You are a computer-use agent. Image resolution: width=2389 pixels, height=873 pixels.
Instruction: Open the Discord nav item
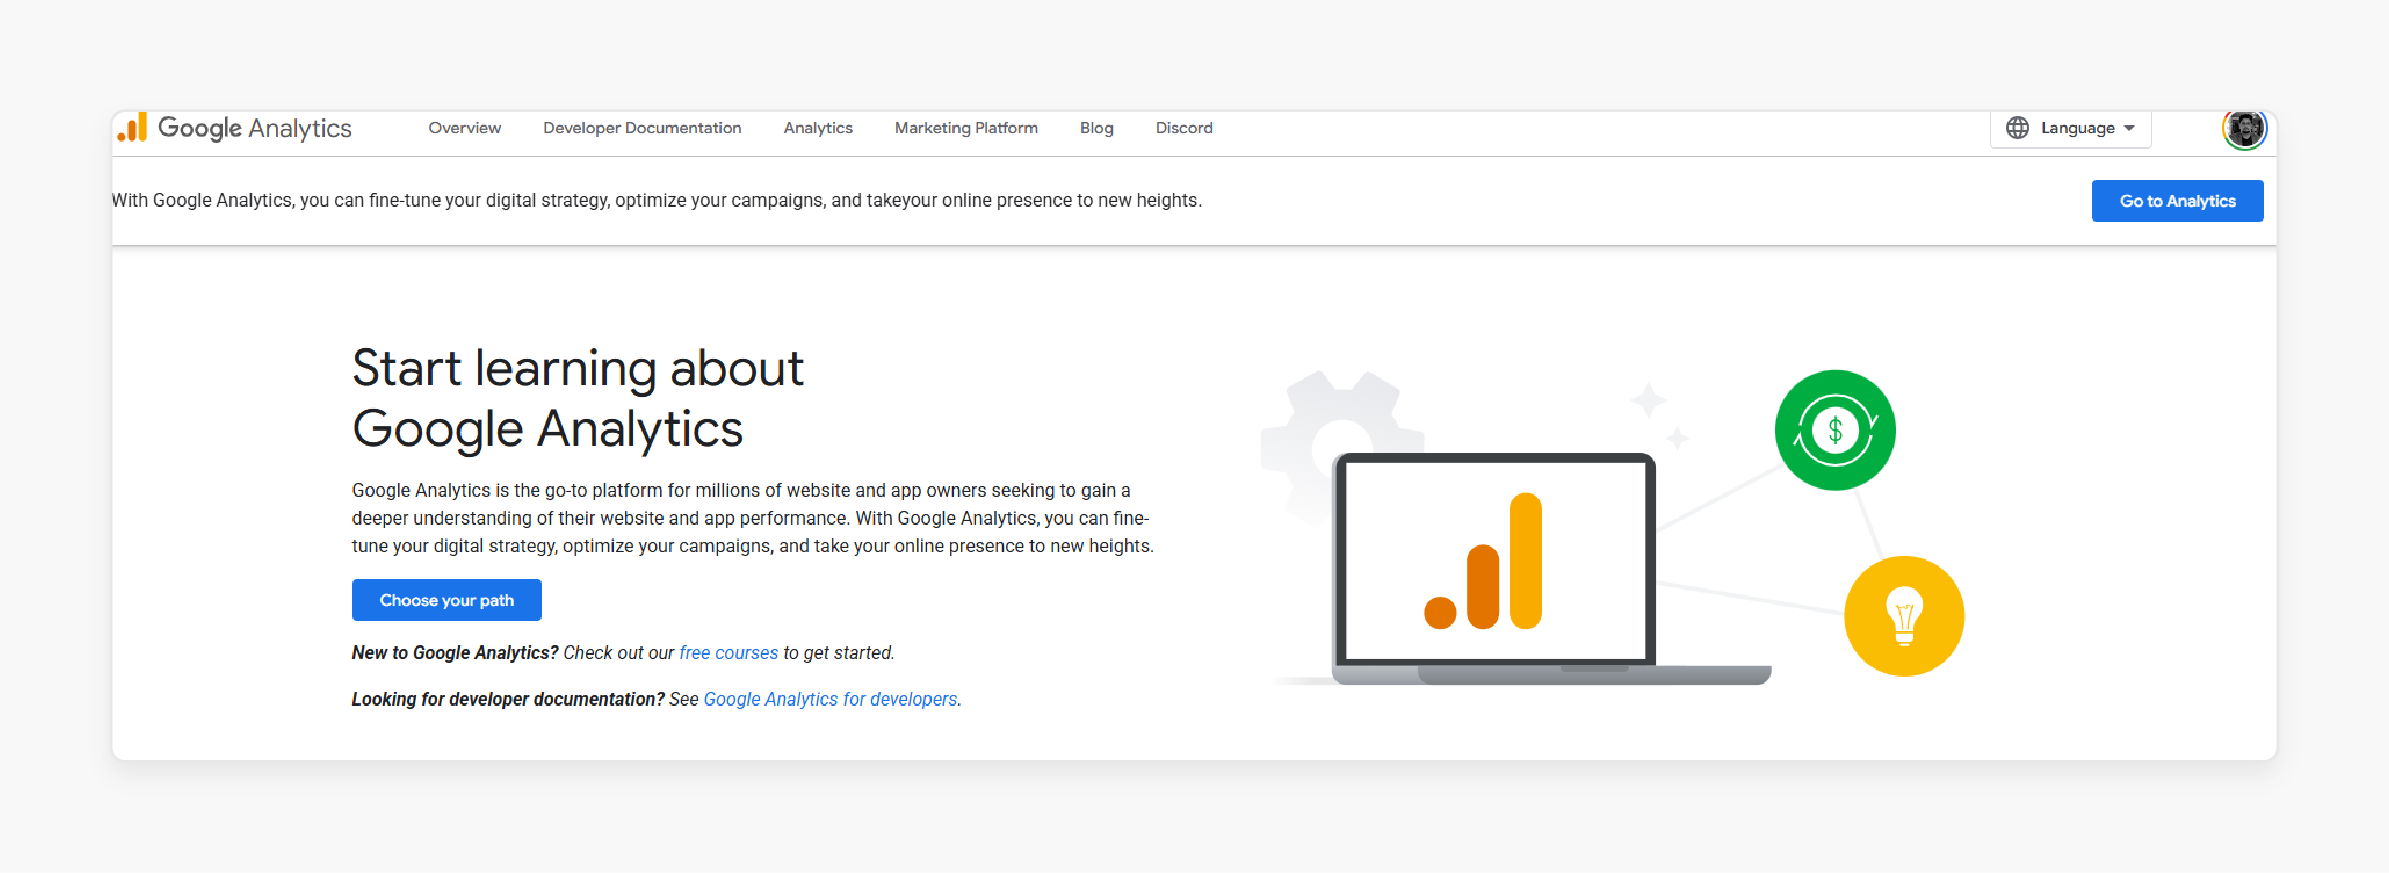(x=1184, y=128)
